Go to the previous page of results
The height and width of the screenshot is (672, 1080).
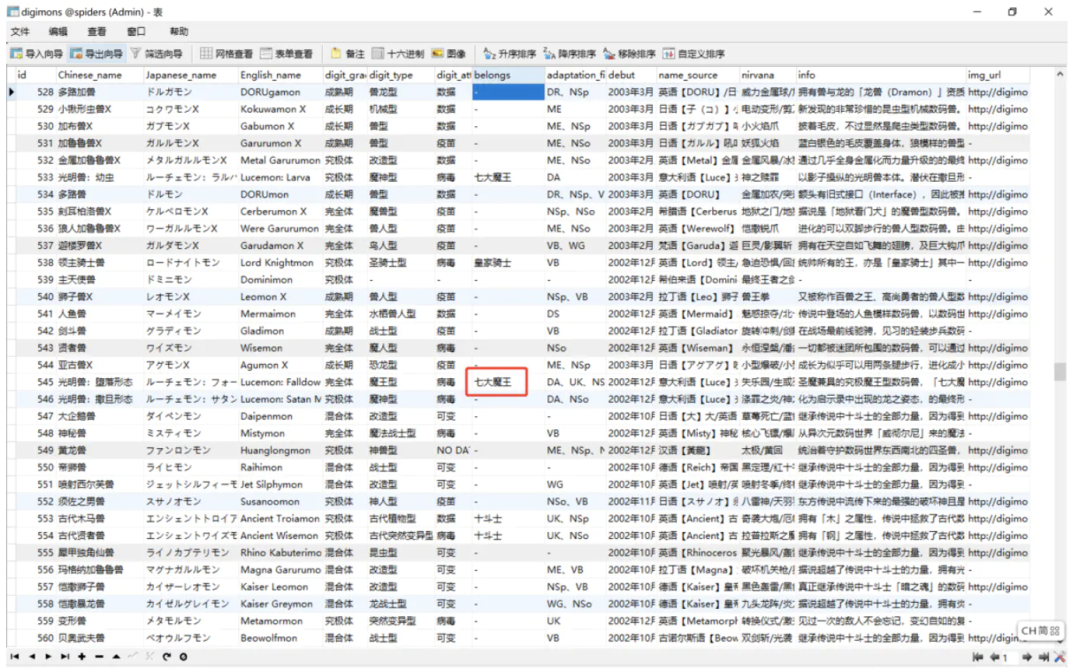995,657
